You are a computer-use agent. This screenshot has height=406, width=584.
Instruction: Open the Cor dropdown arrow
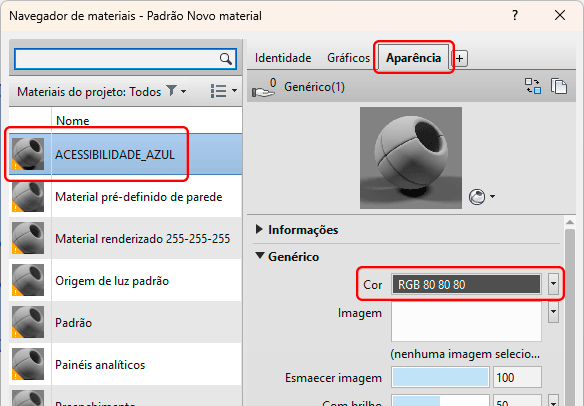pyautogui.click(x=553, y=284)
